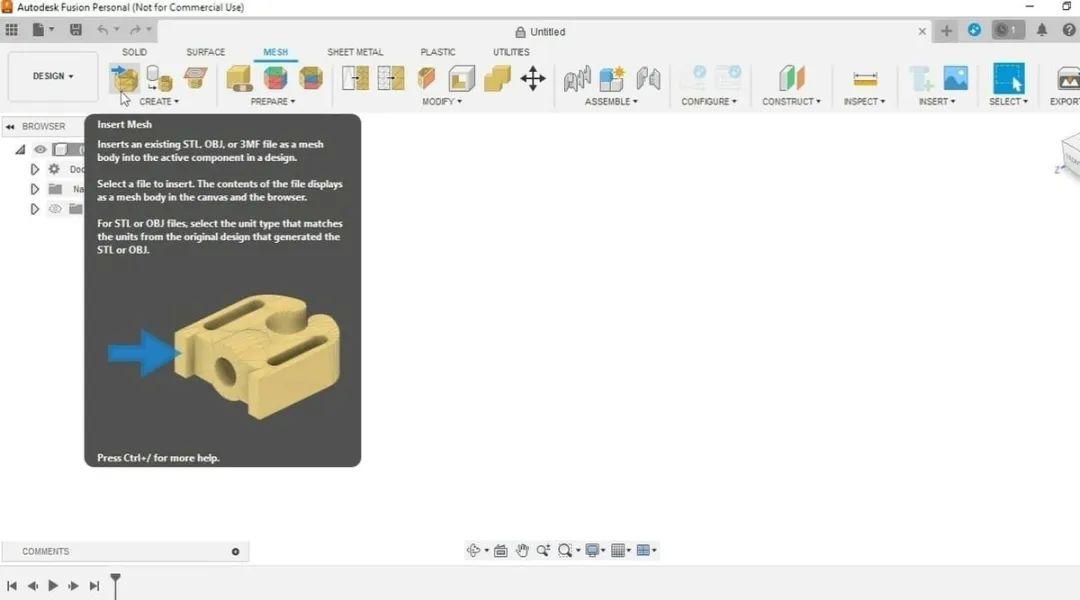Screen dimensions: 1080x600
Task: Open the Create dropdown menu
Action: click(x=160, y=101)
